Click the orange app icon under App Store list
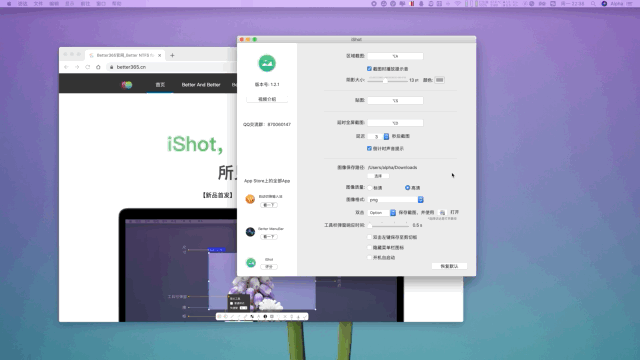The height and width of the screenshot is (360, 640). [250, 199]
